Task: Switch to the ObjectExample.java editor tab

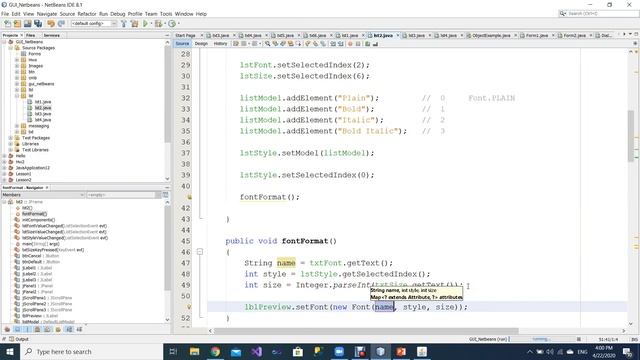Action: pyautogui.click(x=491, y=36)
